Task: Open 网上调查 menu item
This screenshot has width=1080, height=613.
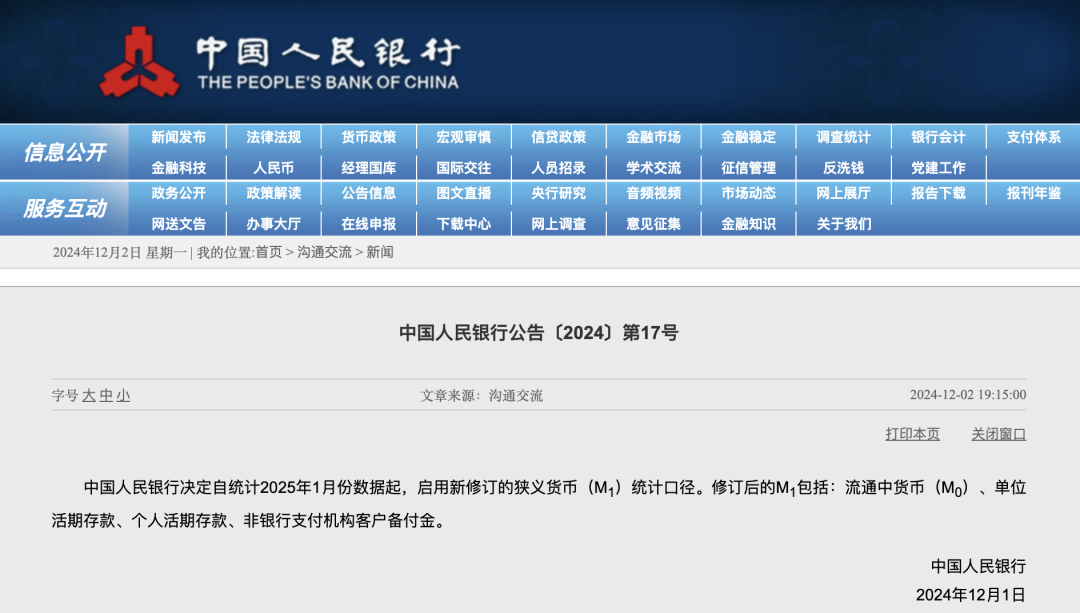Action: pyautogui.click(x=559, y=224)
